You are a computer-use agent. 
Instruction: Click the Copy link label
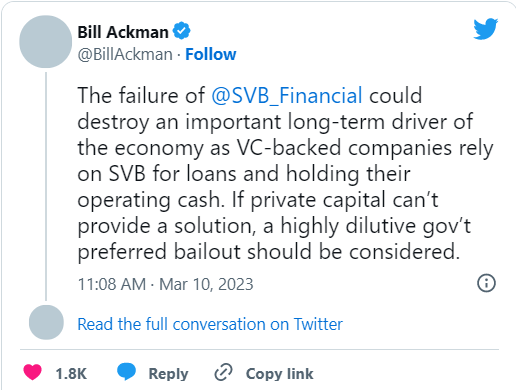tap(280, 374)
